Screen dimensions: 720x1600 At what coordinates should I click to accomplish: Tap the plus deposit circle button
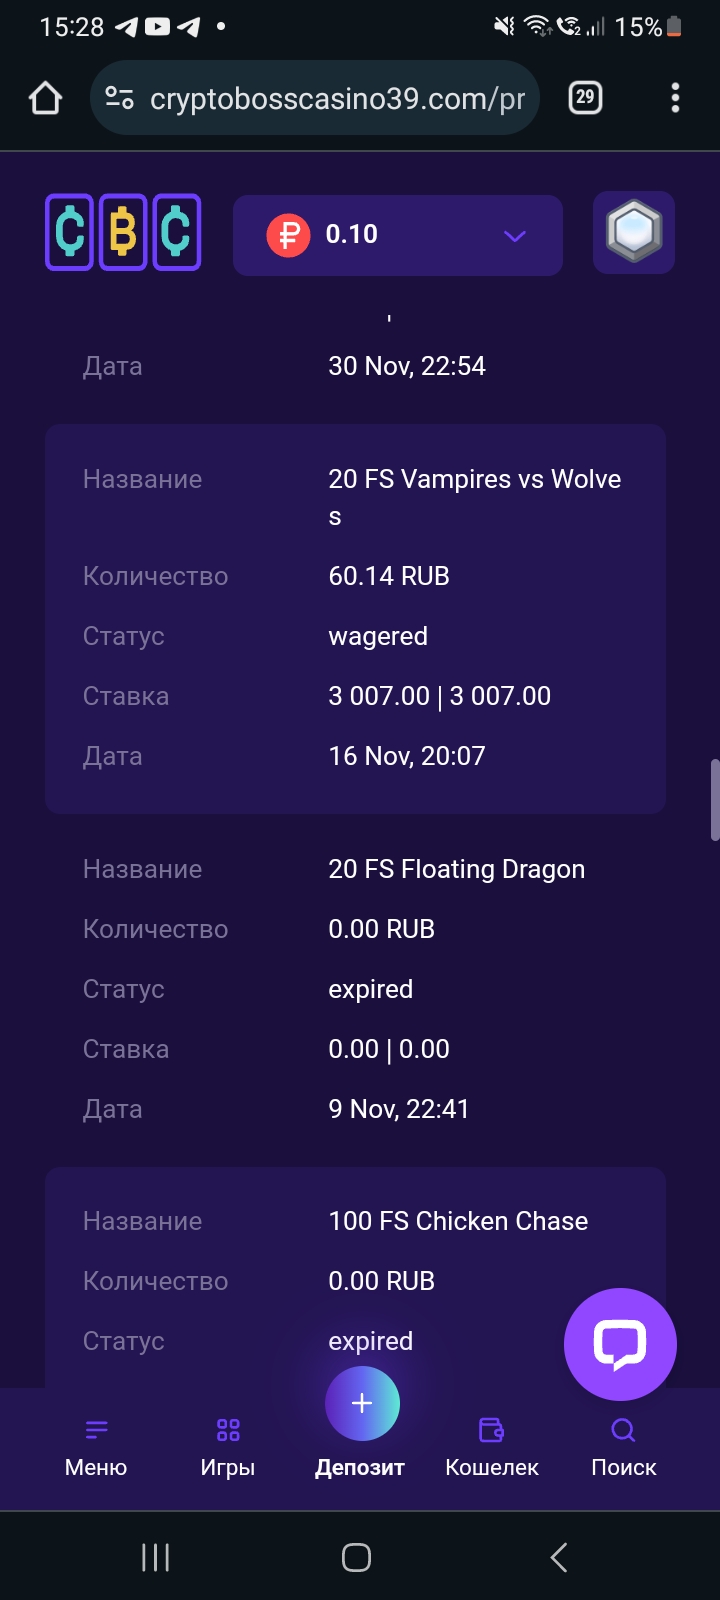click(x=362, y=1403)
